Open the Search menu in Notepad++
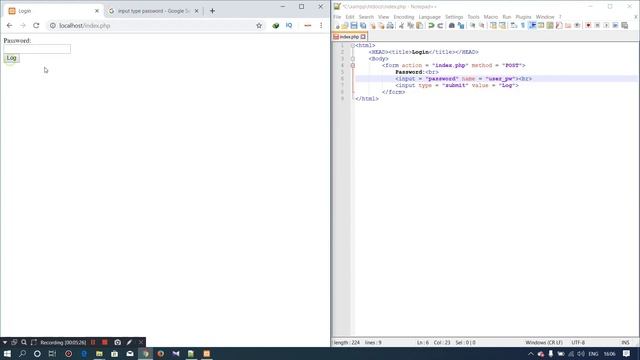The image size is (640, 360). pos(366,17)
